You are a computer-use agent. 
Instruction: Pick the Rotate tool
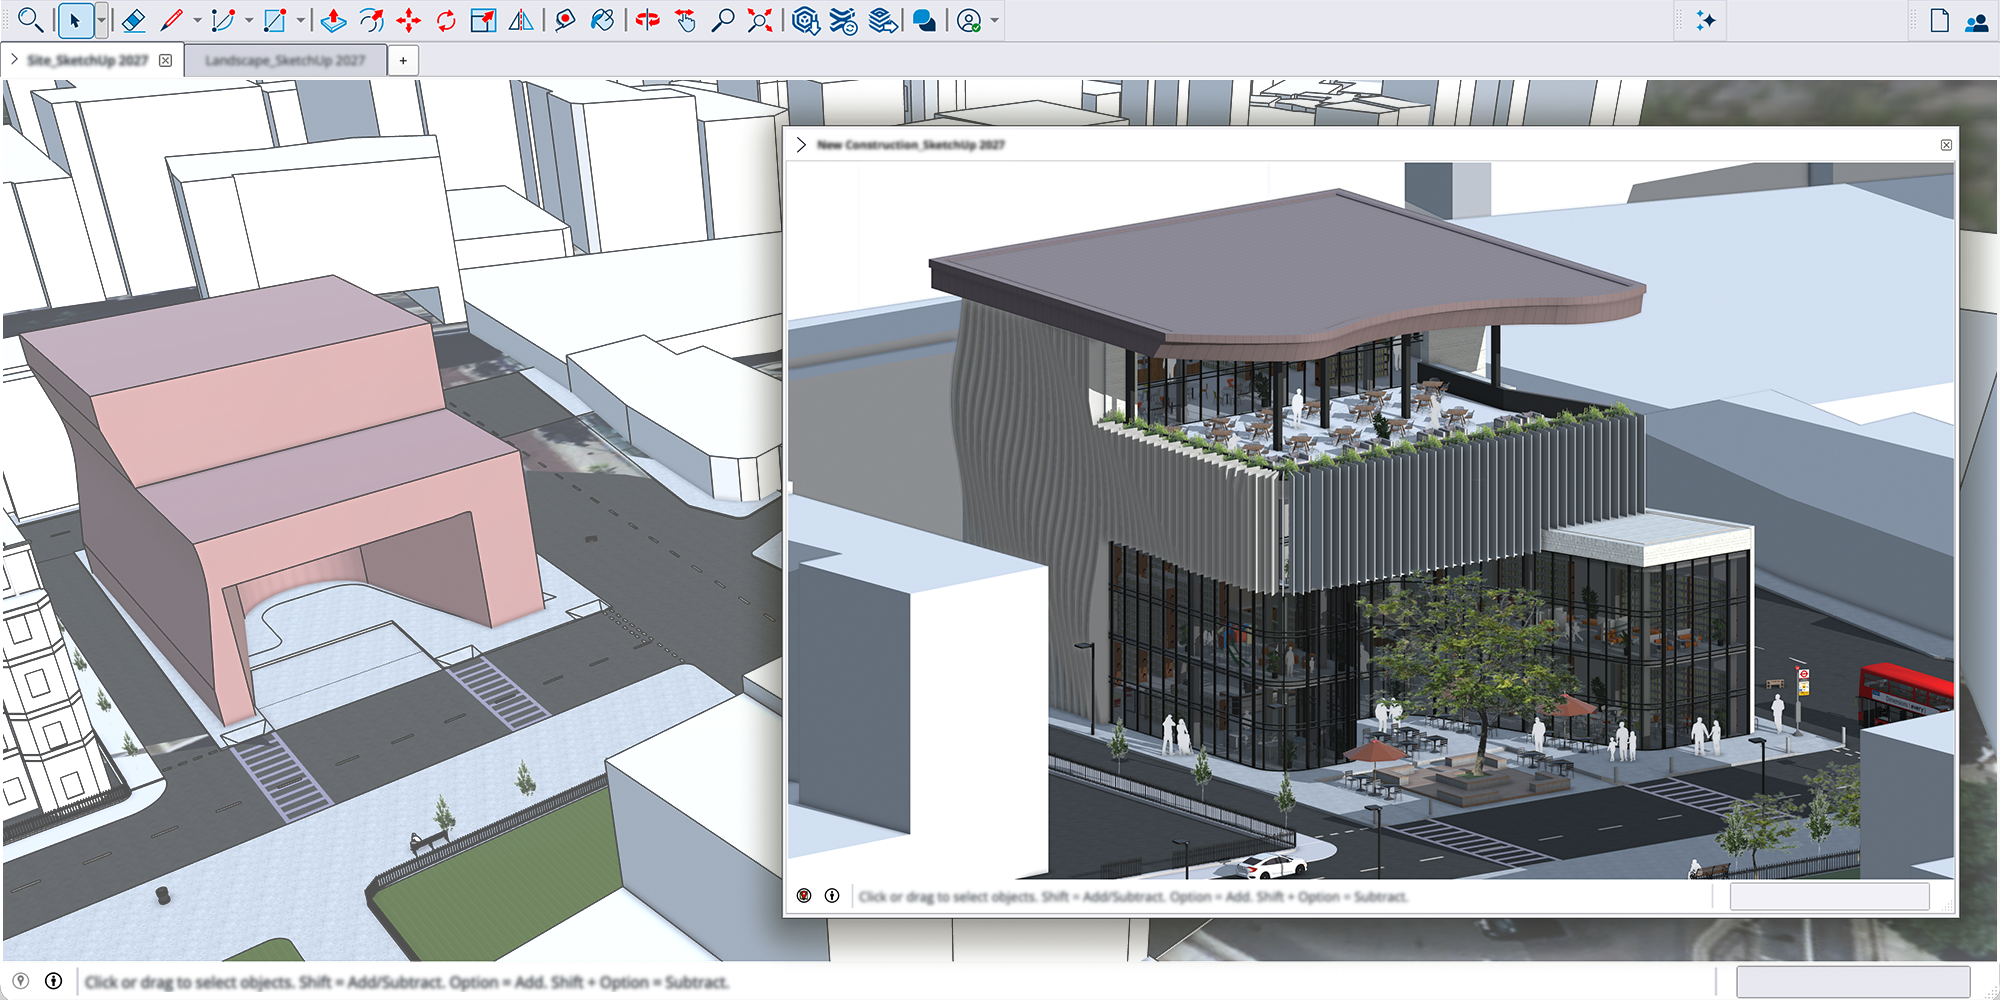[x=446, y=20]
